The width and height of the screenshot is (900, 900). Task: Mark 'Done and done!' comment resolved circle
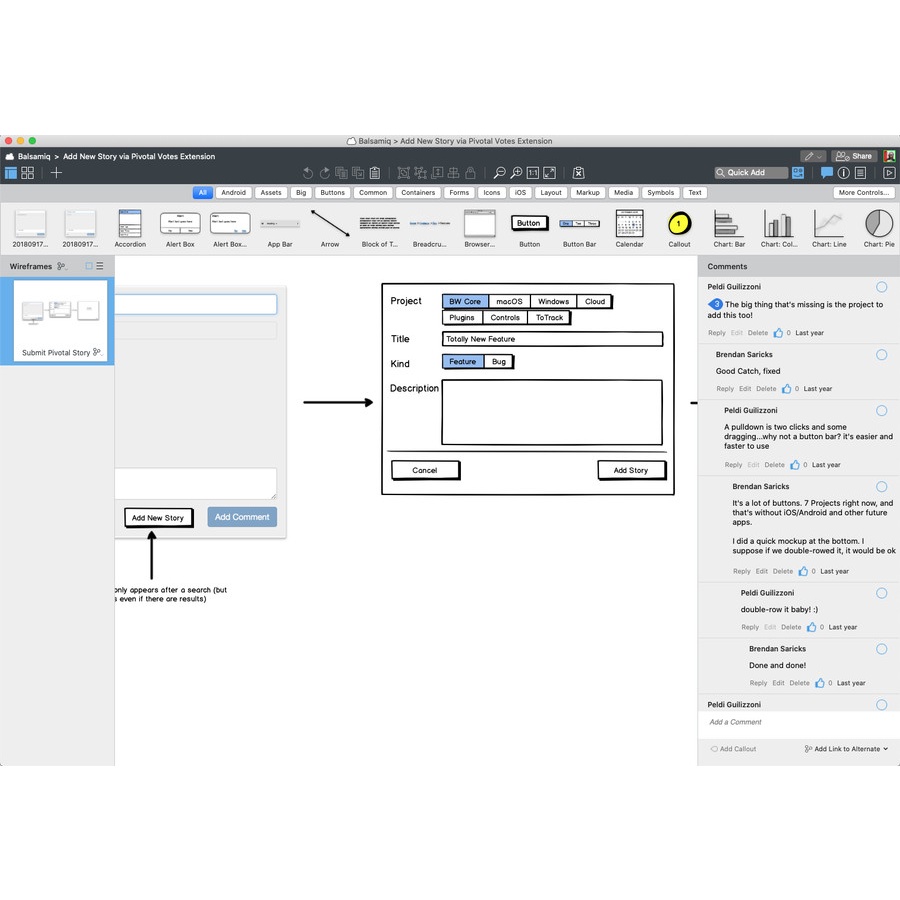881,649
